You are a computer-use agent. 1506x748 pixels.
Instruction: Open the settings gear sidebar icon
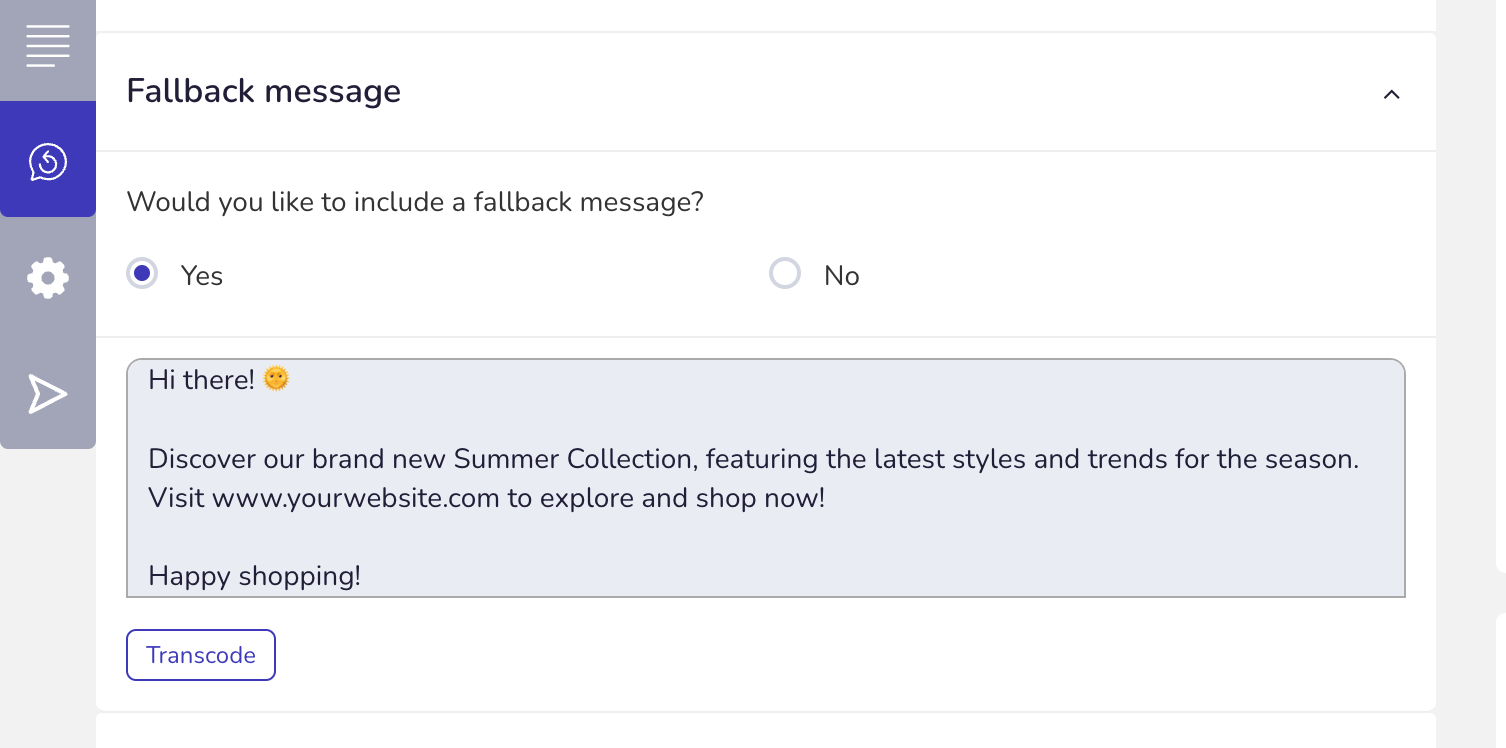48,277
